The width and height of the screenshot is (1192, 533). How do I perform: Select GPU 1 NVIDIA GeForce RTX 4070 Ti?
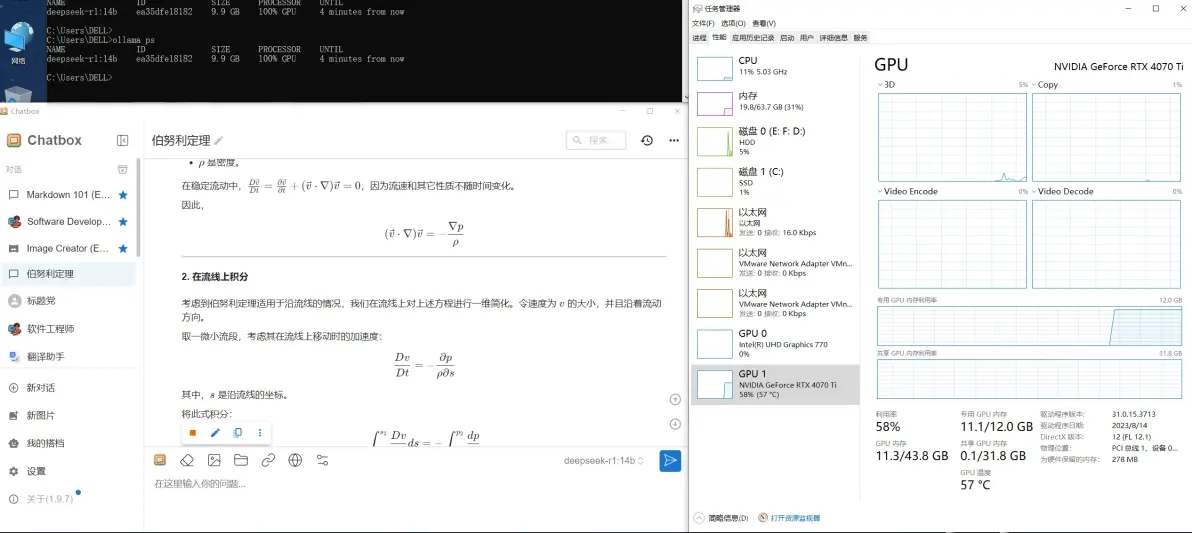click(775, 384)
